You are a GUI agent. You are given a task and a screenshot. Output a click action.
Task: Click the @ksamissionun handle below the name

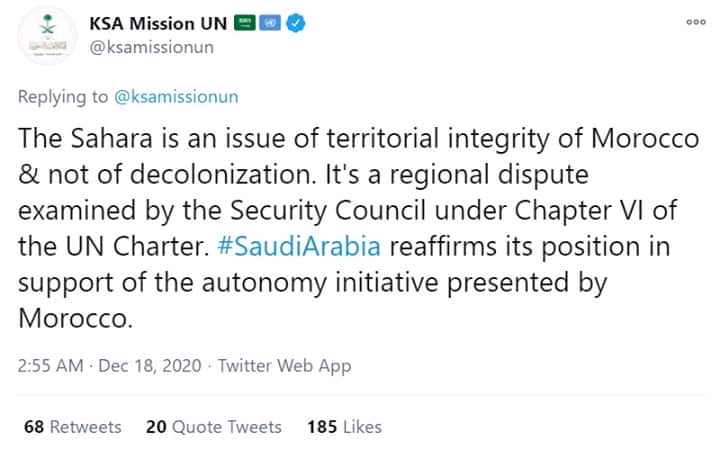coord(151,46)
